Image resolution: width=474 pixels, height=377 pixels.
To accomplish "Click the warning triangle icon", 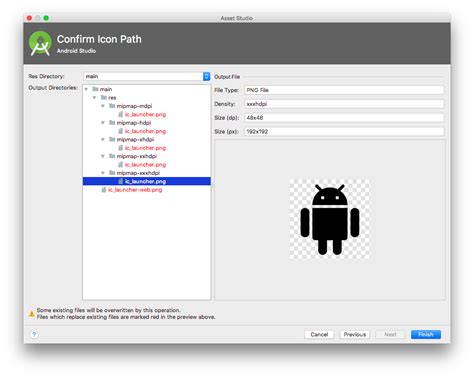I will (32, 314).
